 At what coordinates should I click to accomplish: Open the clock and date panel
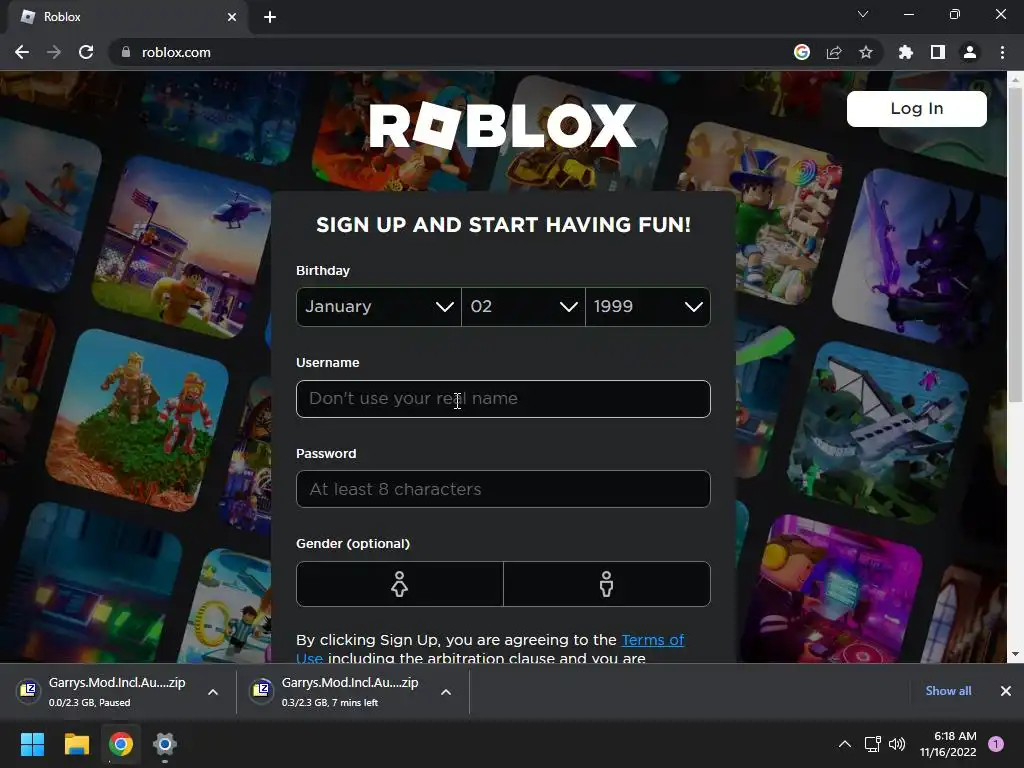tap(948, 744)
